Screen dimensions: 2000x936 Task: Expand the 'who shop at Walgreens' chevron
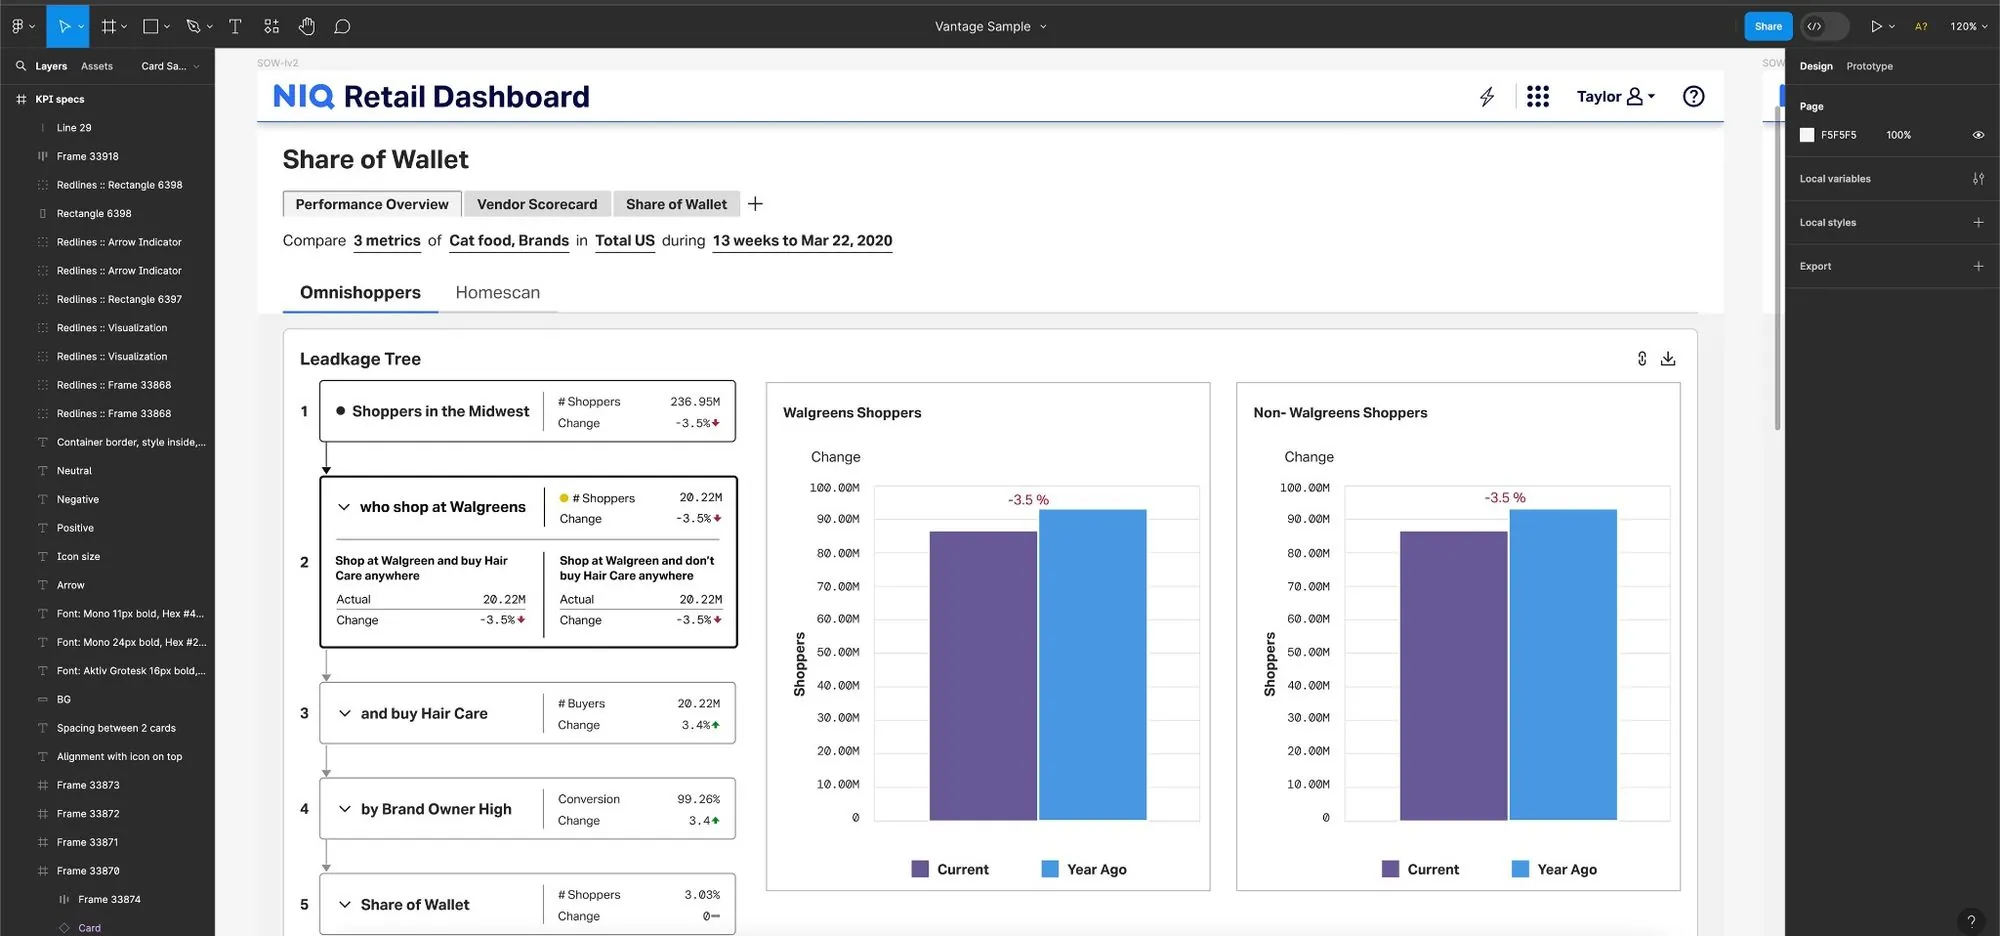(344, 507)
